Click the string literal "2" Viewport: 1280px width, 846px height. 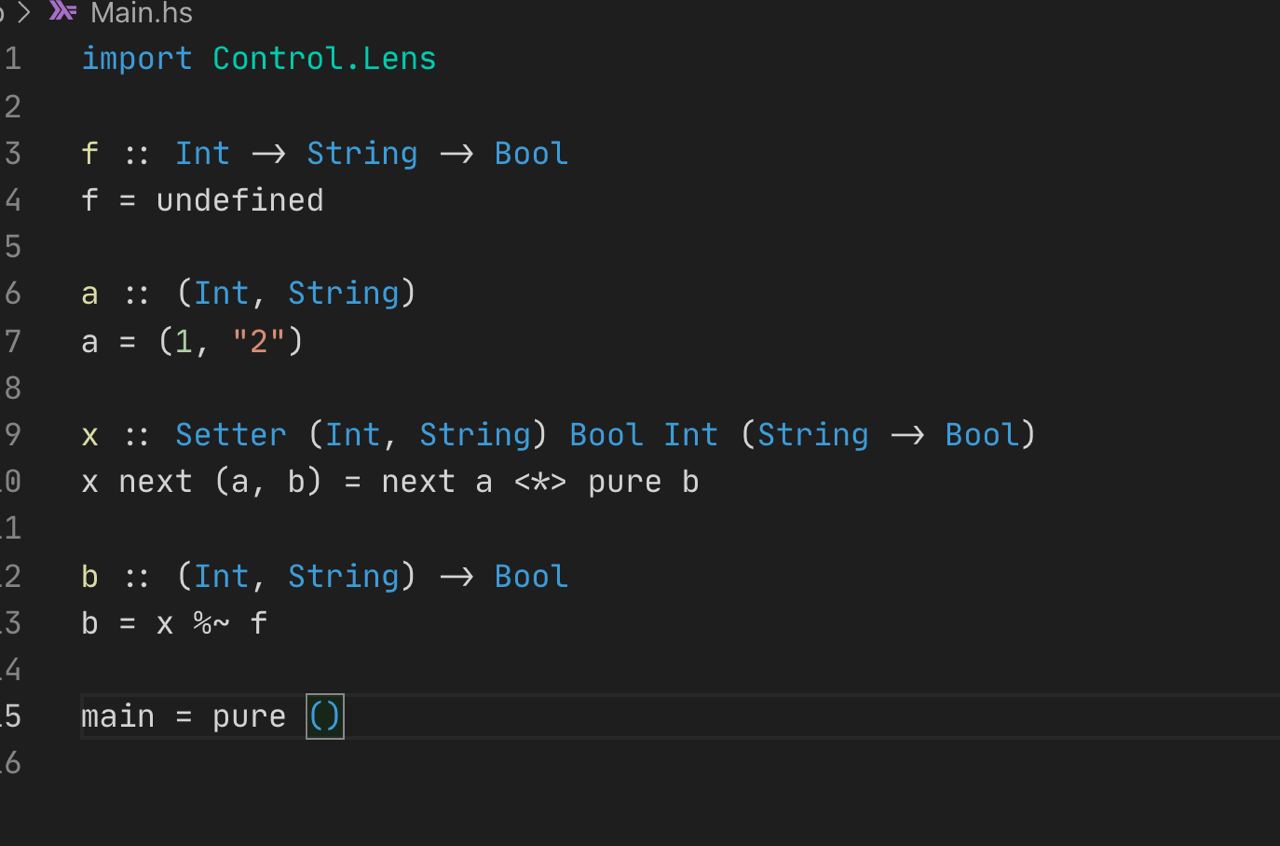point(258,342)
